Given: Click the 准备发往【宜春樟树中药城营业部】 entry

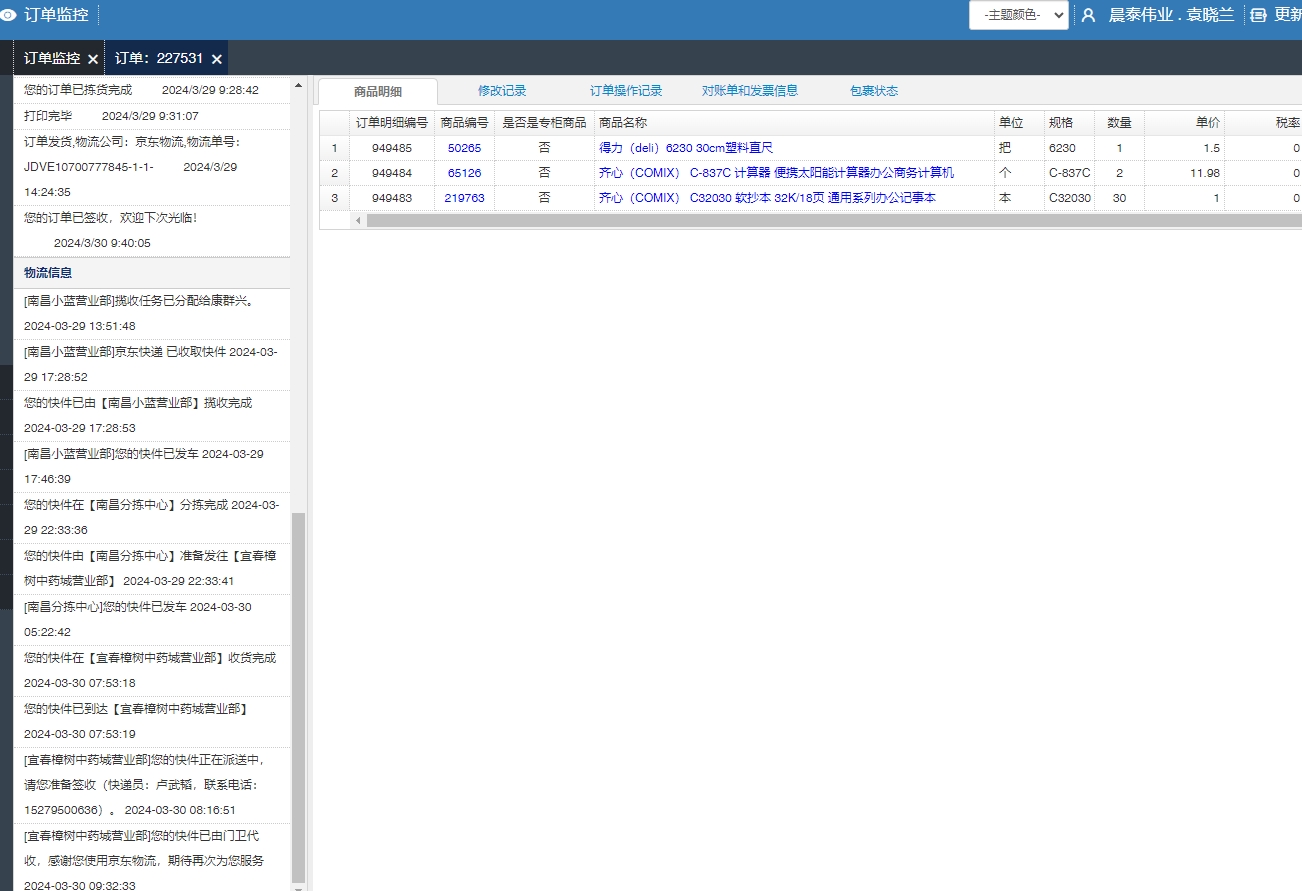Looking at the screenshot, I should click(152, 569).
